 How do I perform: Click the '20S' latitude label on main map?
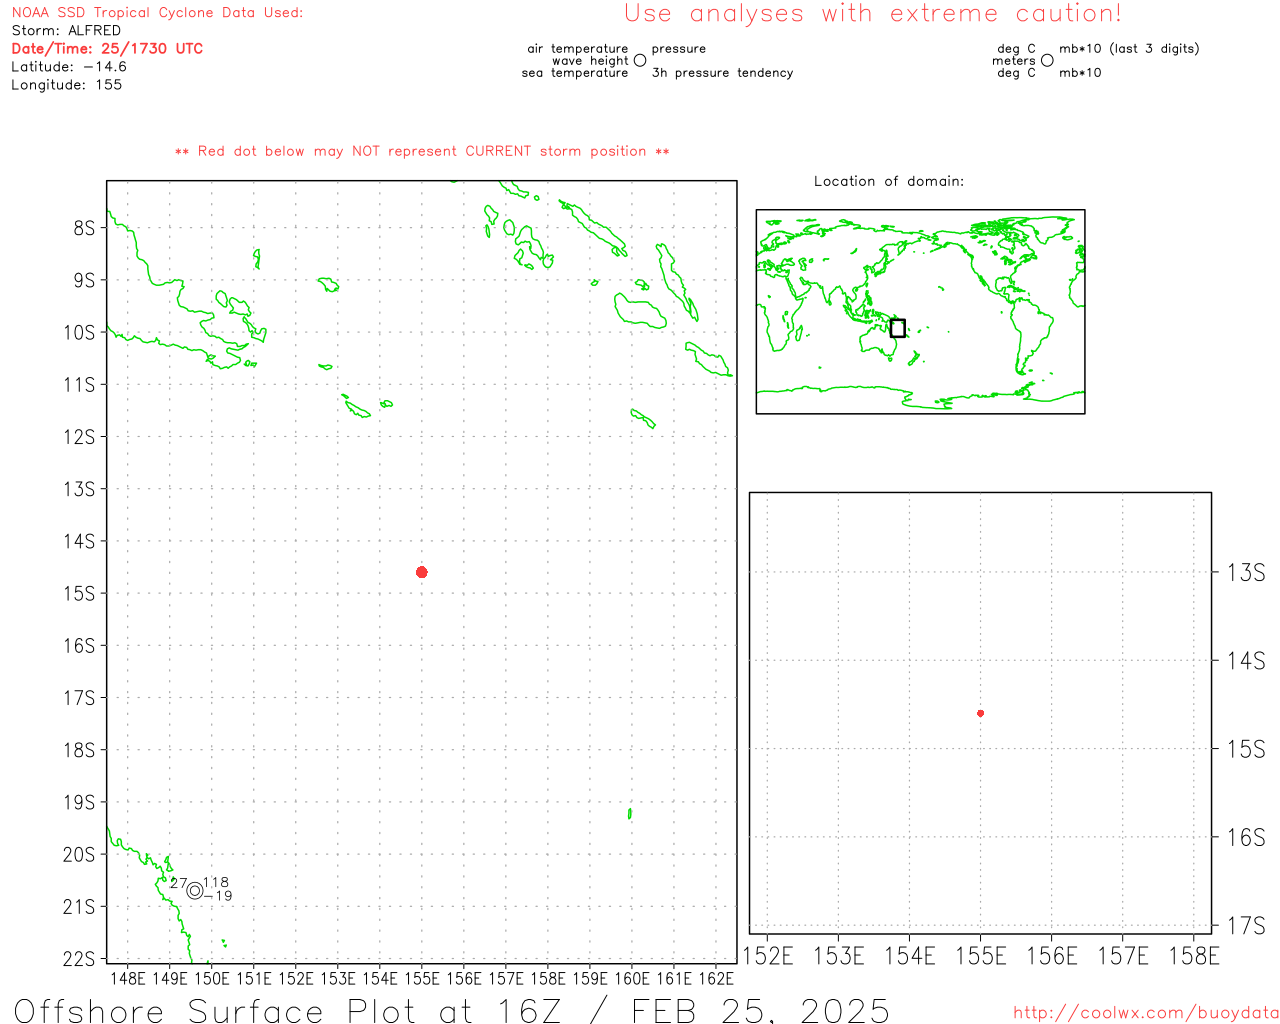[x=79, y=854]
